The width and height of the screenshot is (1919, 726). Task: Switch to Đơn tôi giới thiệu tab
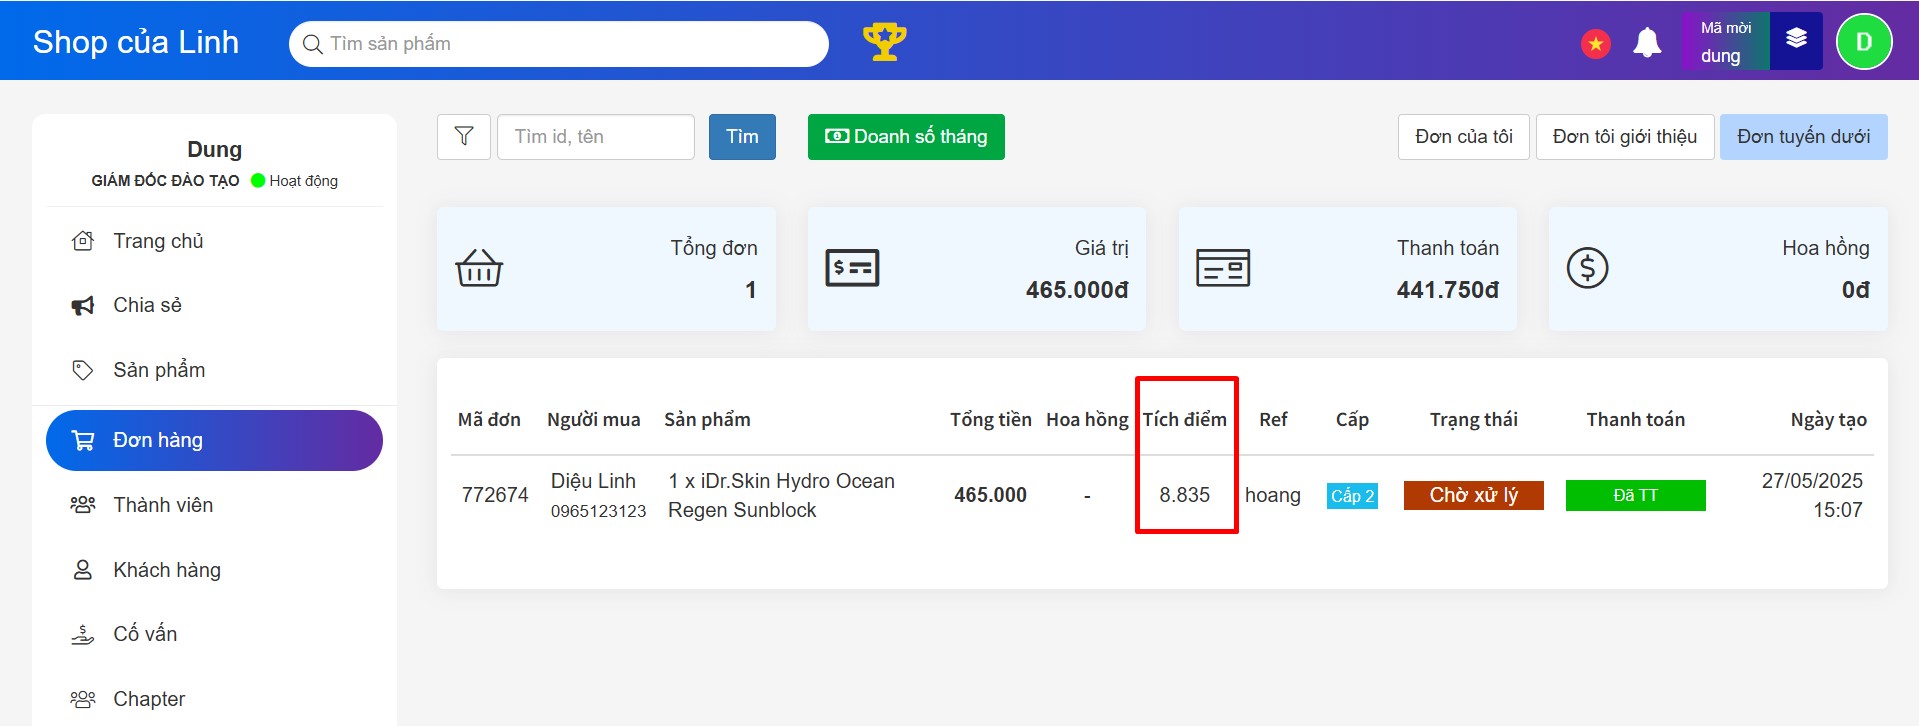1625,136
